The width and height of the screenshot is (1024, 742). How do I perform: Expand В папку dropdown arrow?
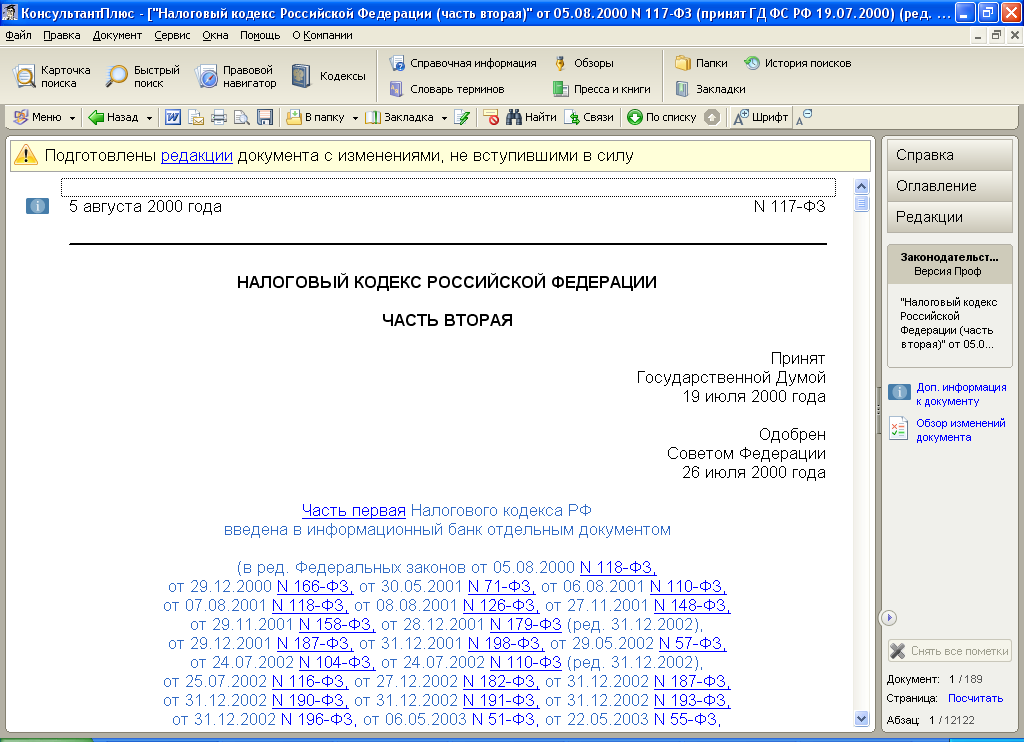[355, 118]
